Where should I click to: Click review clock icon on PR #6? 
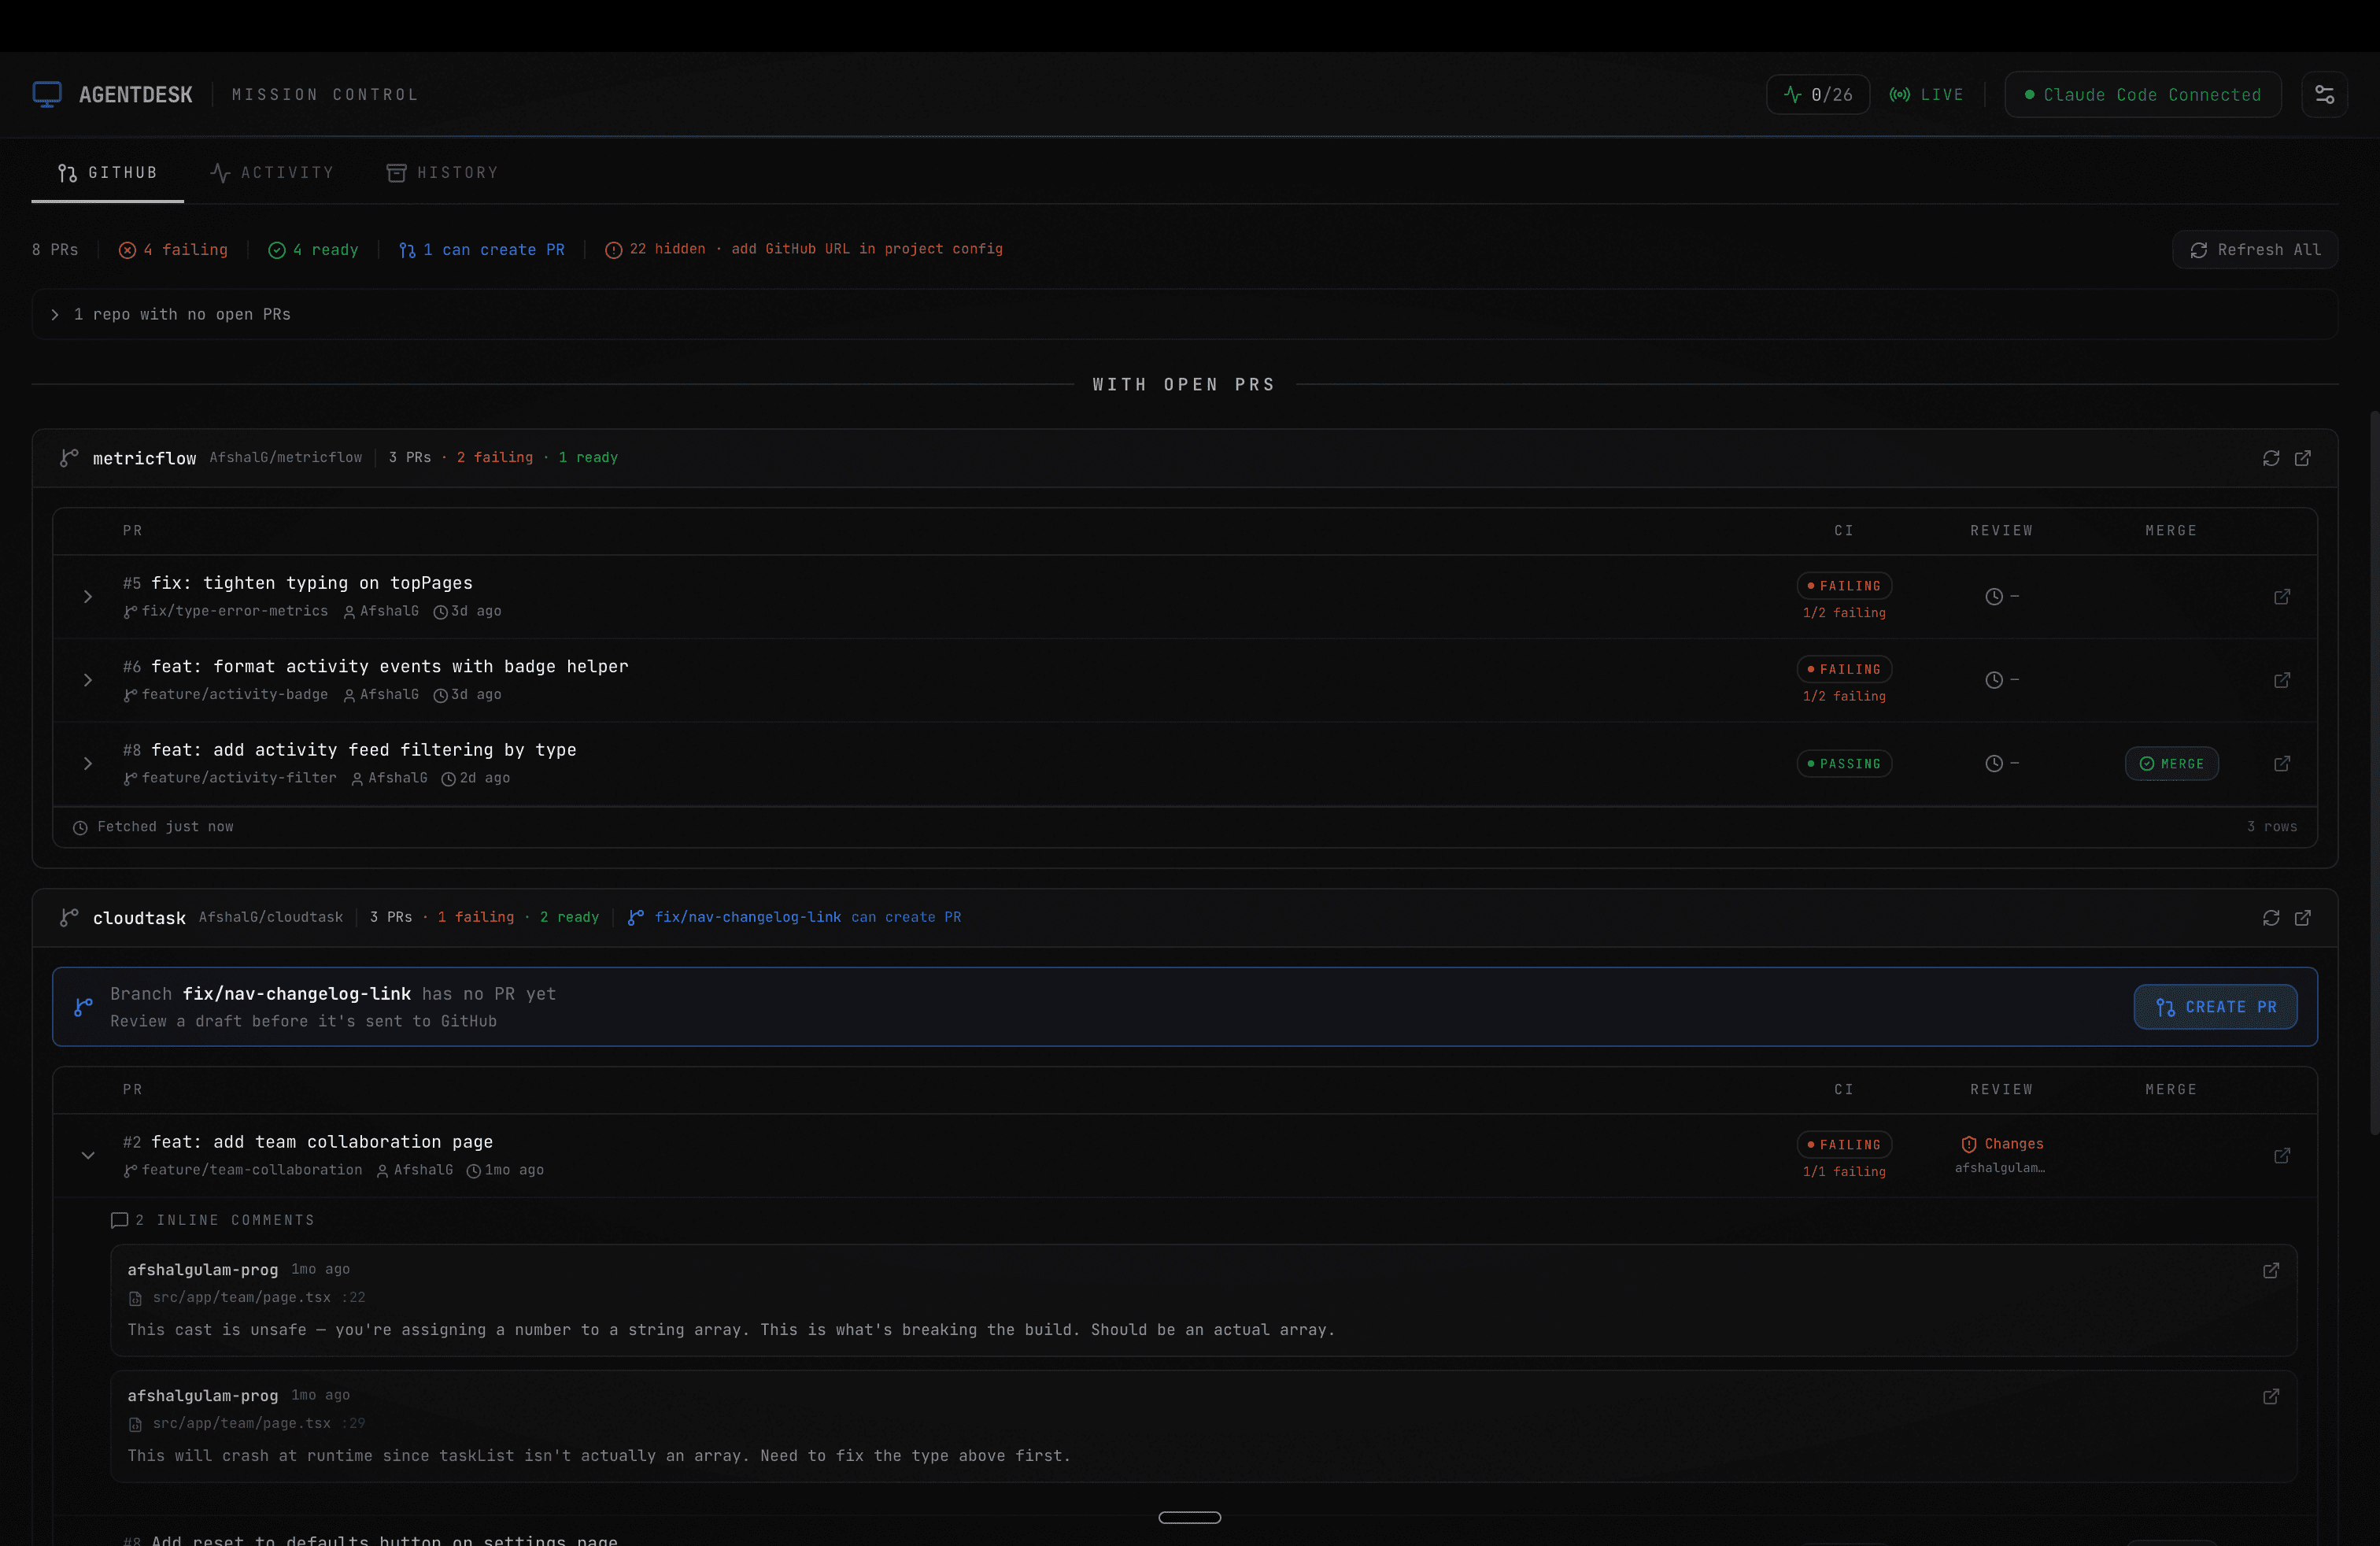click(x=1993, y=680)
